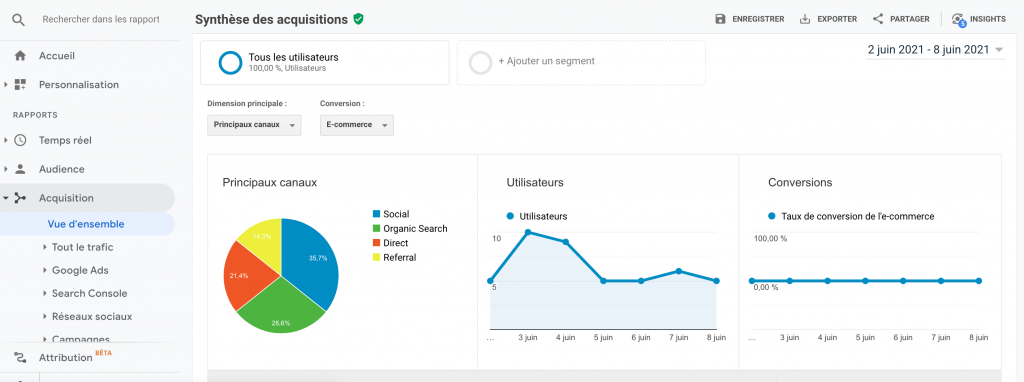The height and width of the screenshot is (382, 1024).
Task: Open the date range selector
Action: point(935,50)
